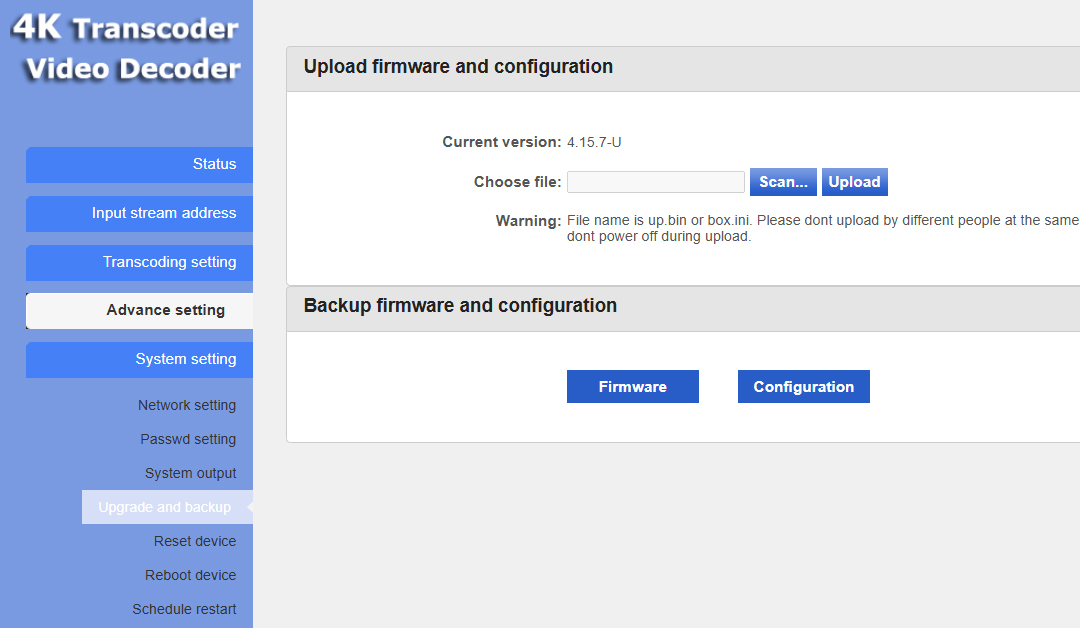Go to Input stream address
This screenshot has width=1080, height=628.
[139, 213]
